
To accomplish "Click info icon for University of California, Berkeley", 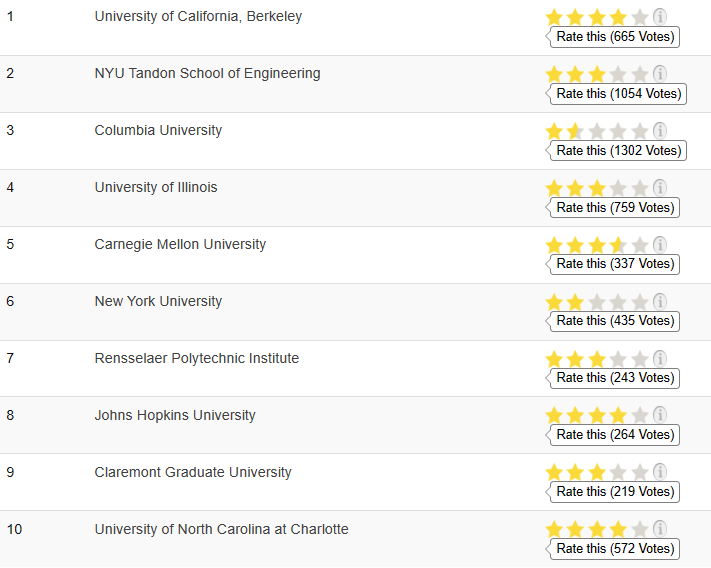I will (x=660, y=17).
